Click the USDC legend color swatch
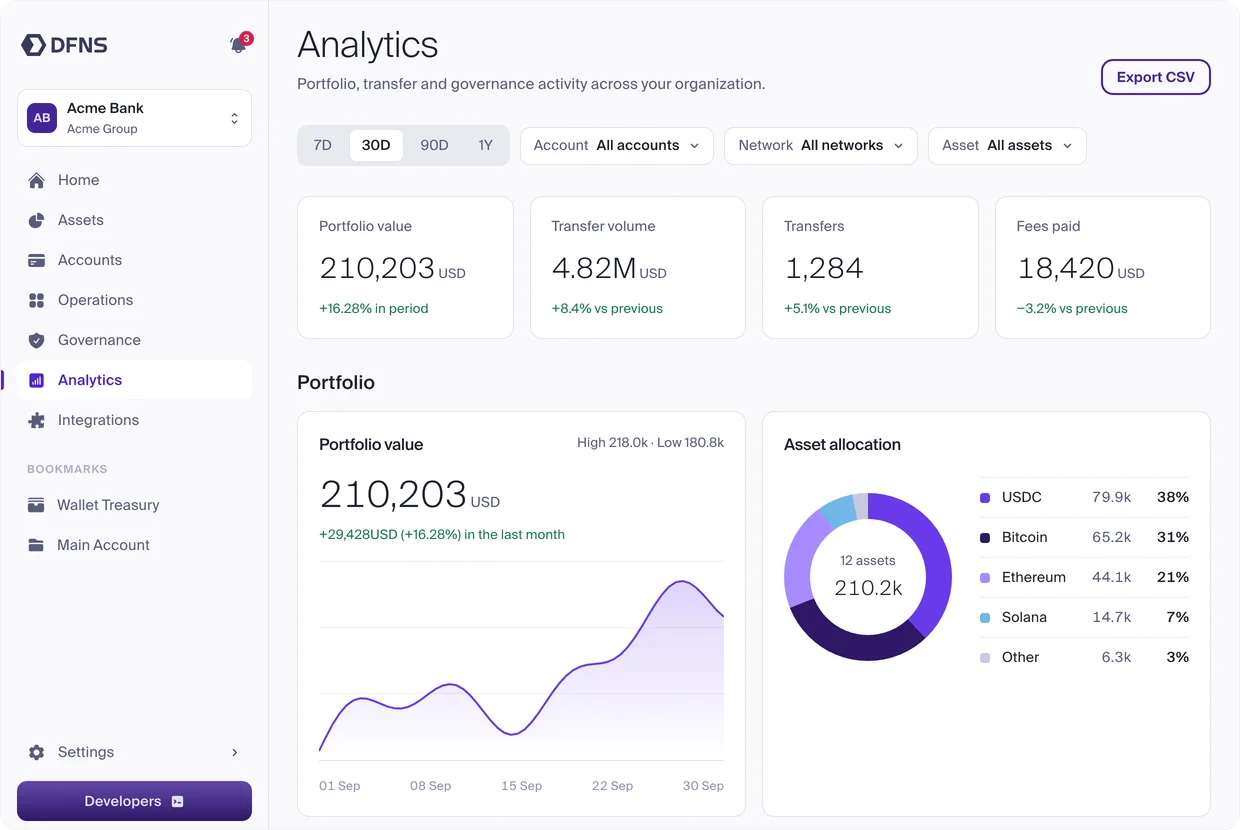This screenshot has height=830, width=1240. 985,497
